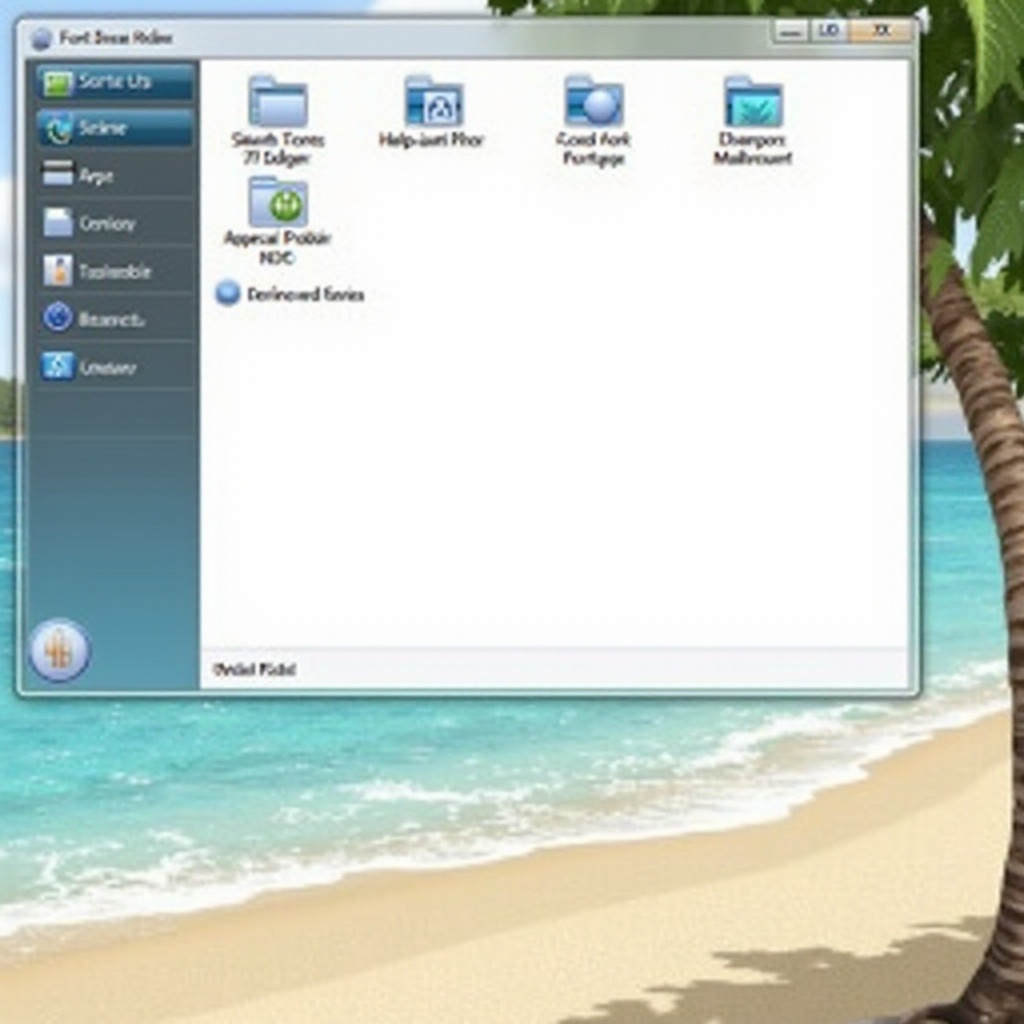Select the folder with the green badge
Screen dimensions: 1024x1024
pos(278,202)
